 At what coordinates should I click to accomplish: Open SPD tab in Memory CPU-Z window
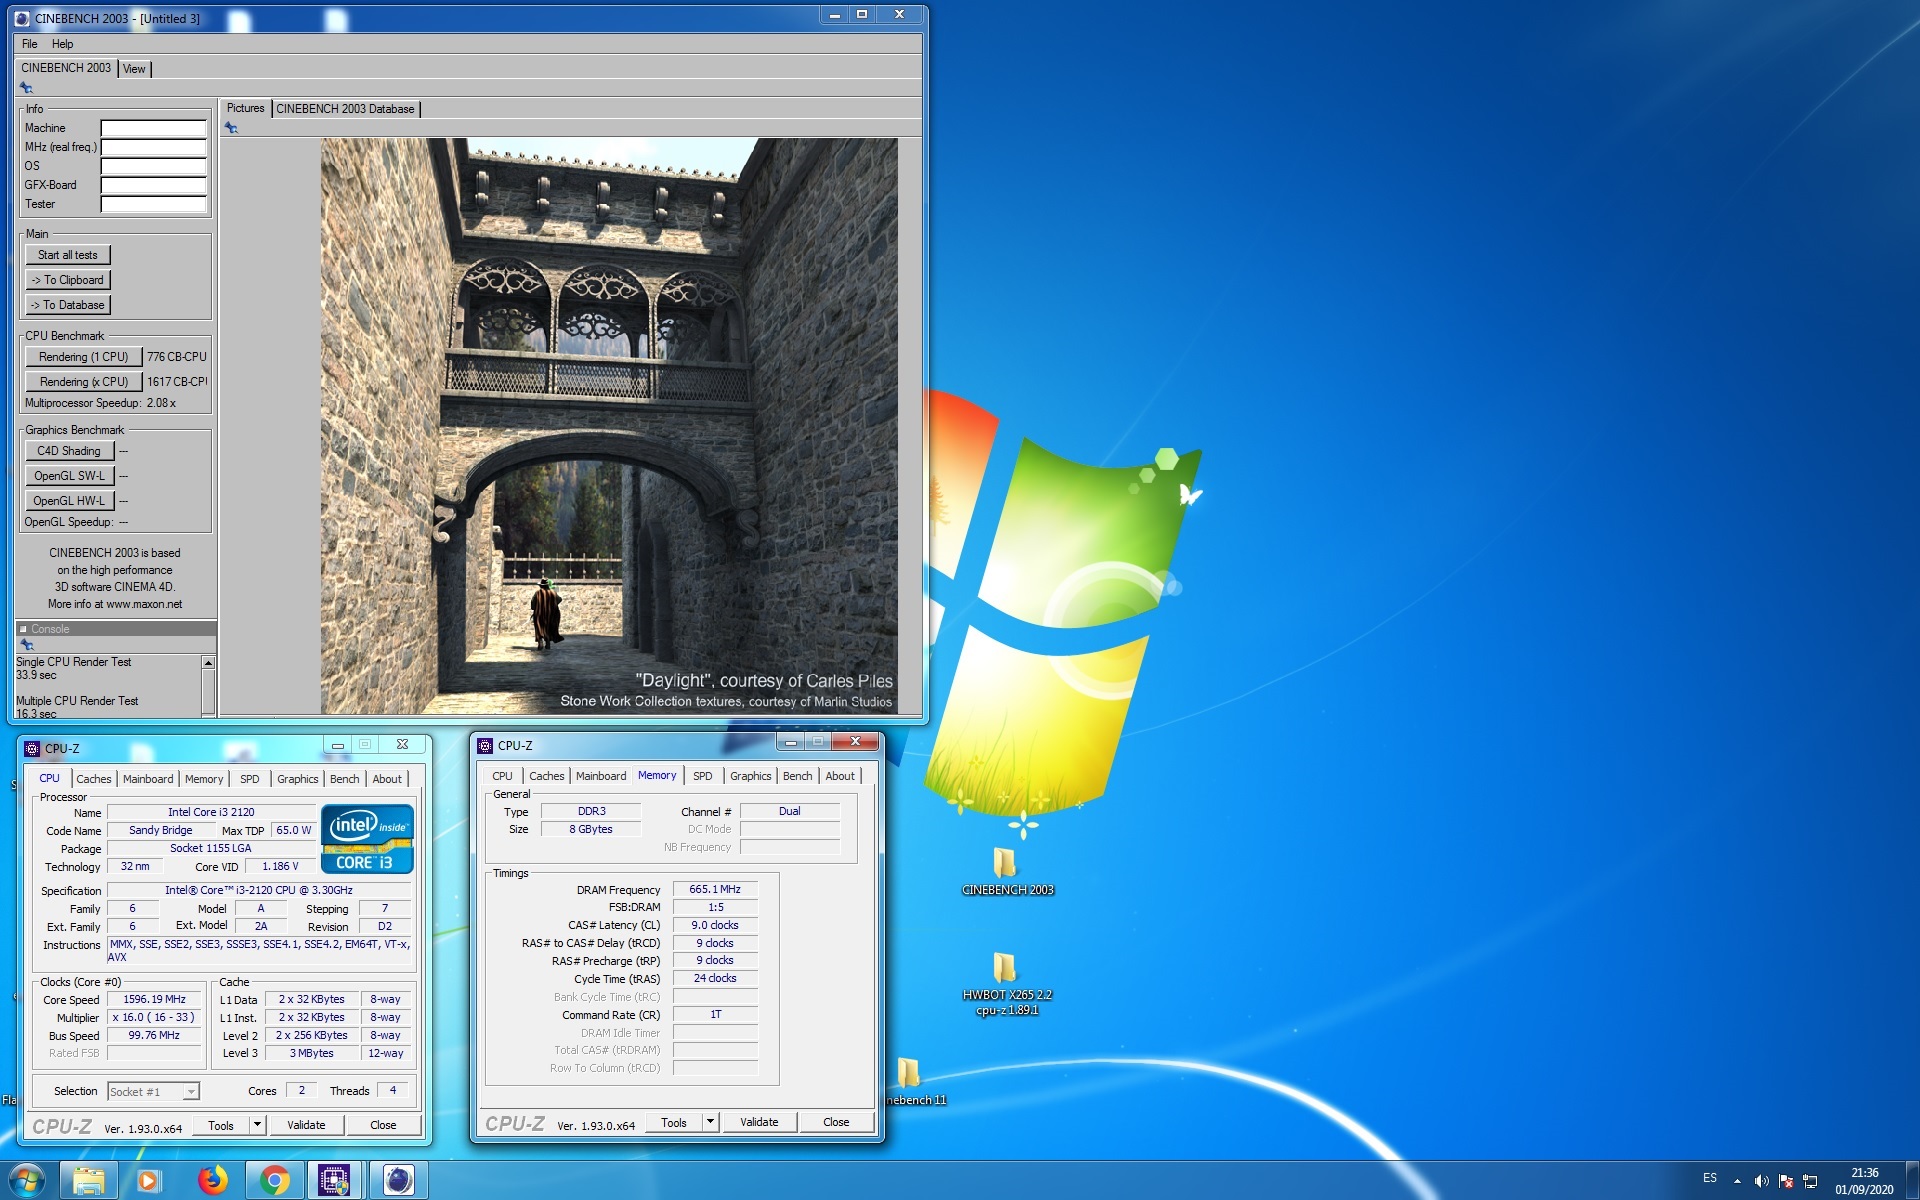pyautogui.click(x=703, y=776)
